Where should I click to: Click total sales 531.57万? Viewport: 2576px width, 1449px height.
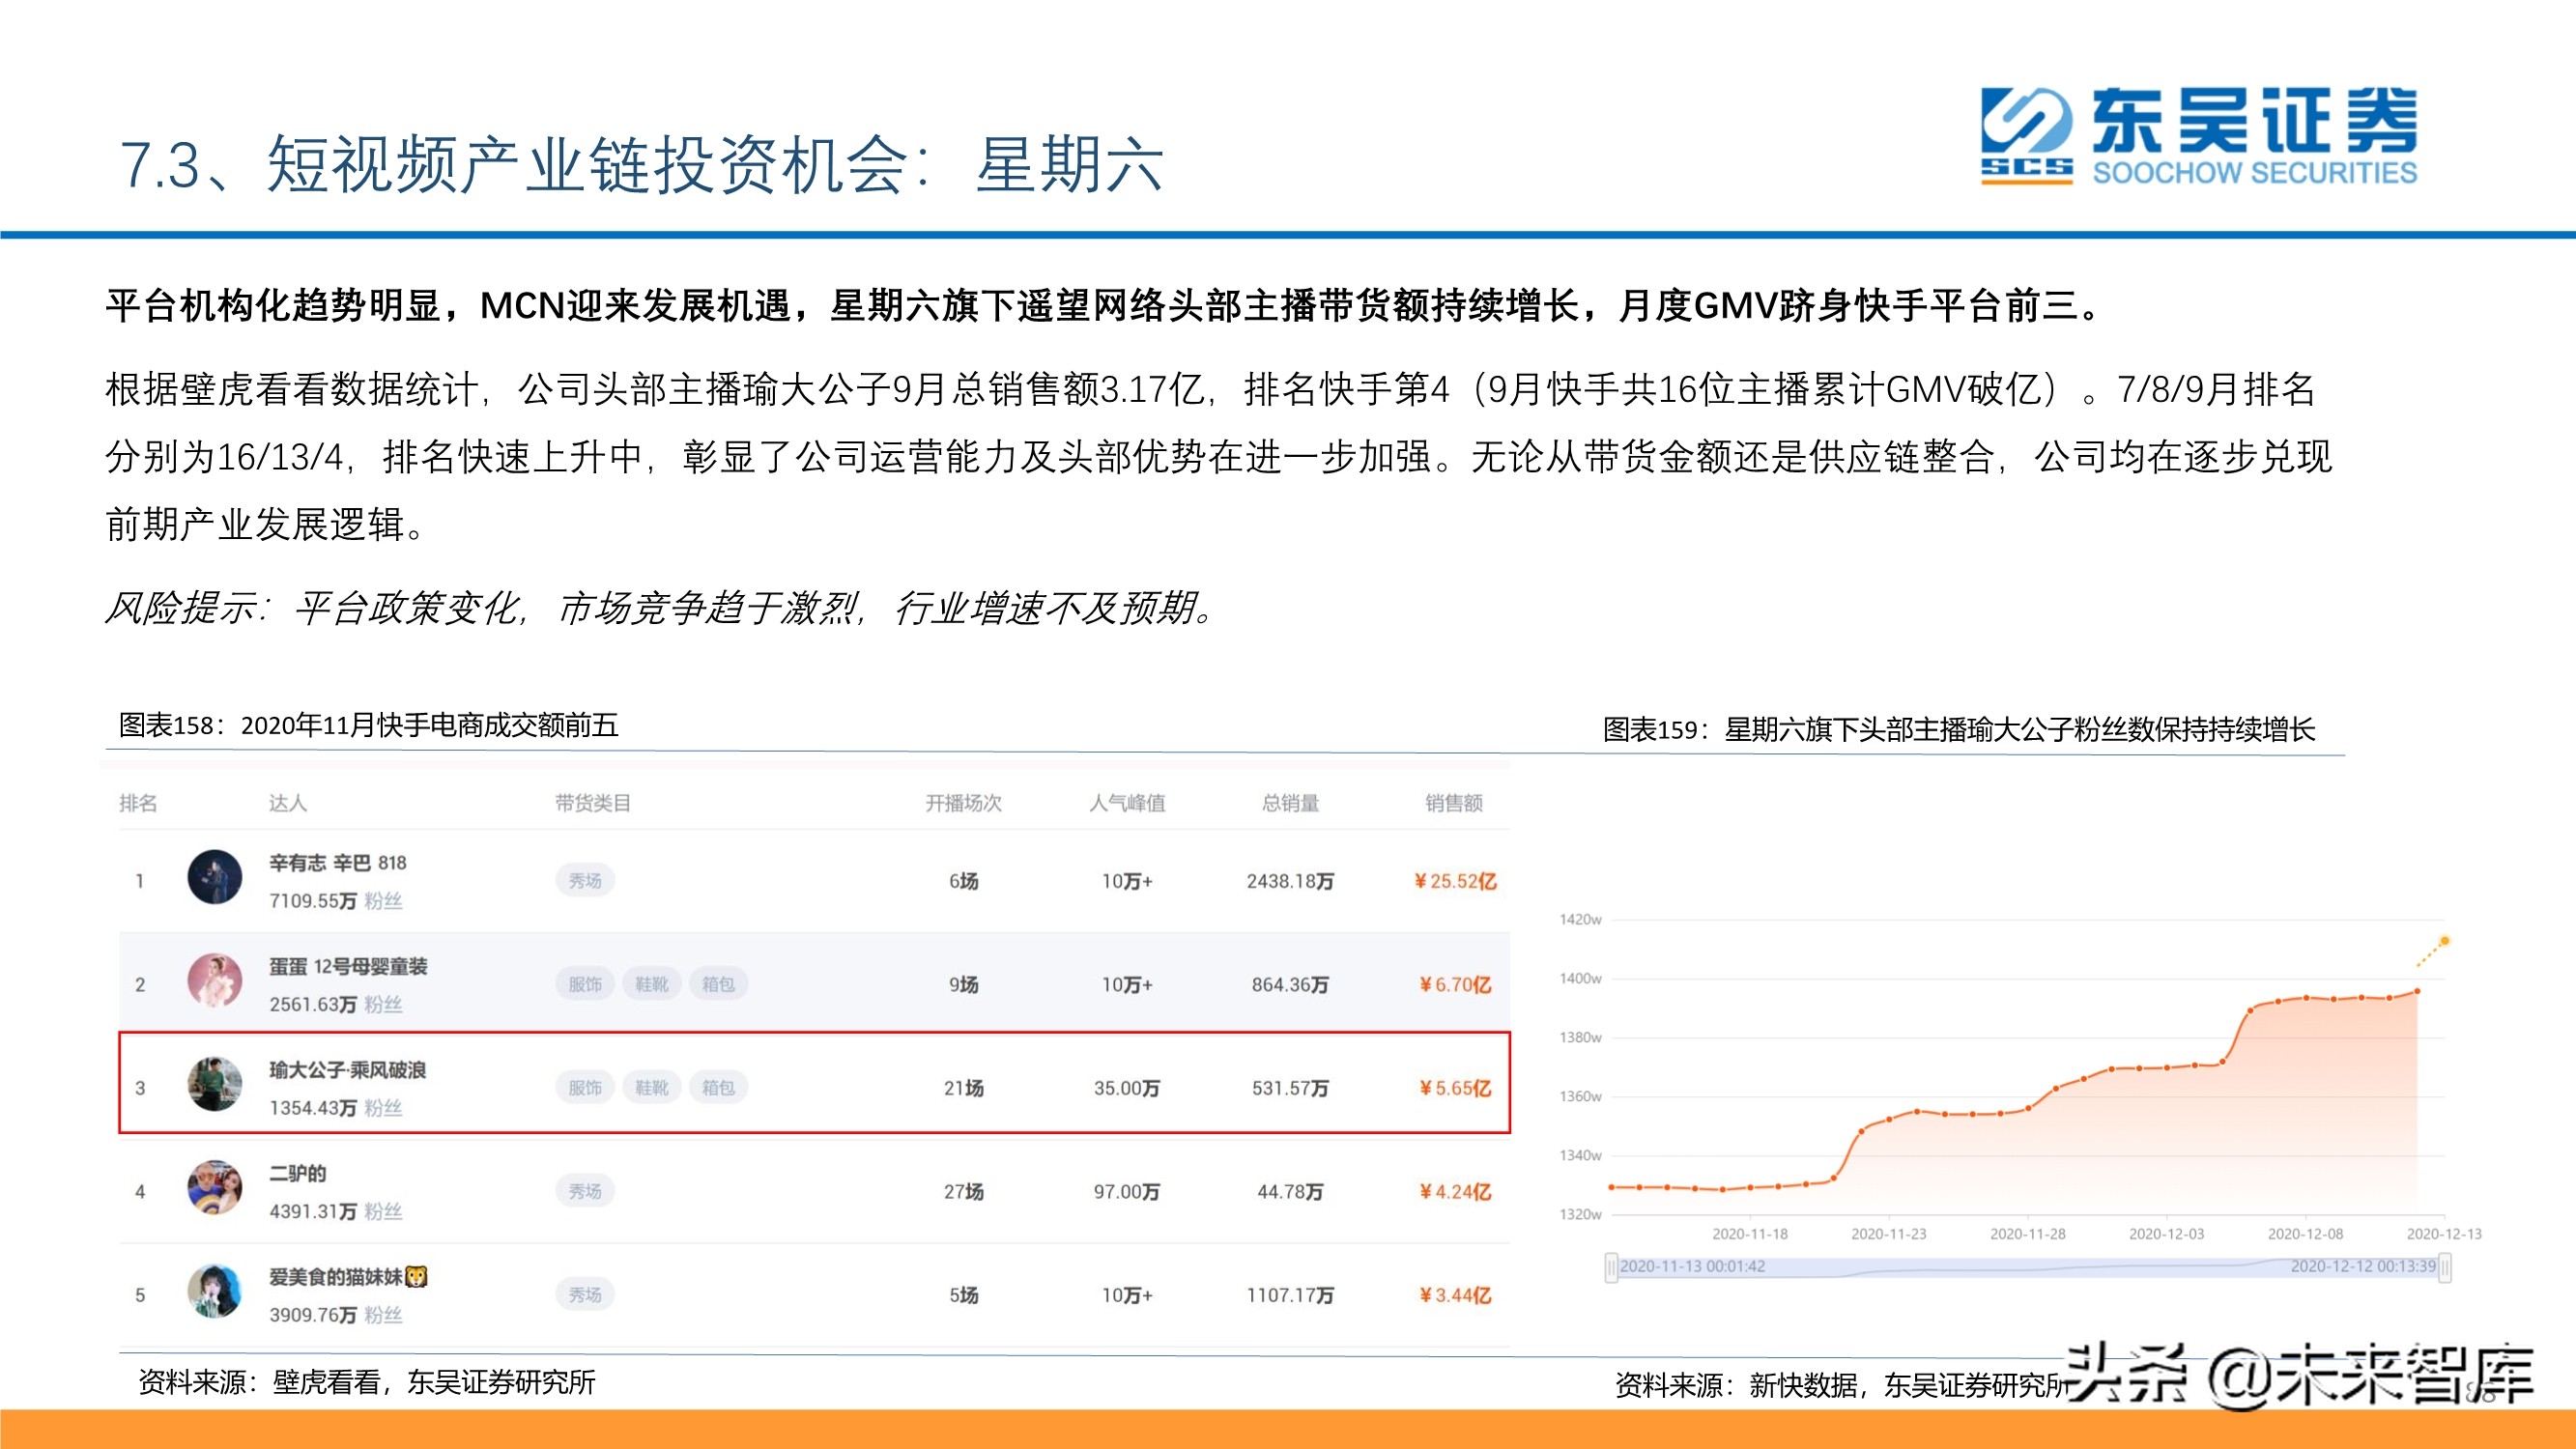tap(1290, 1088)
